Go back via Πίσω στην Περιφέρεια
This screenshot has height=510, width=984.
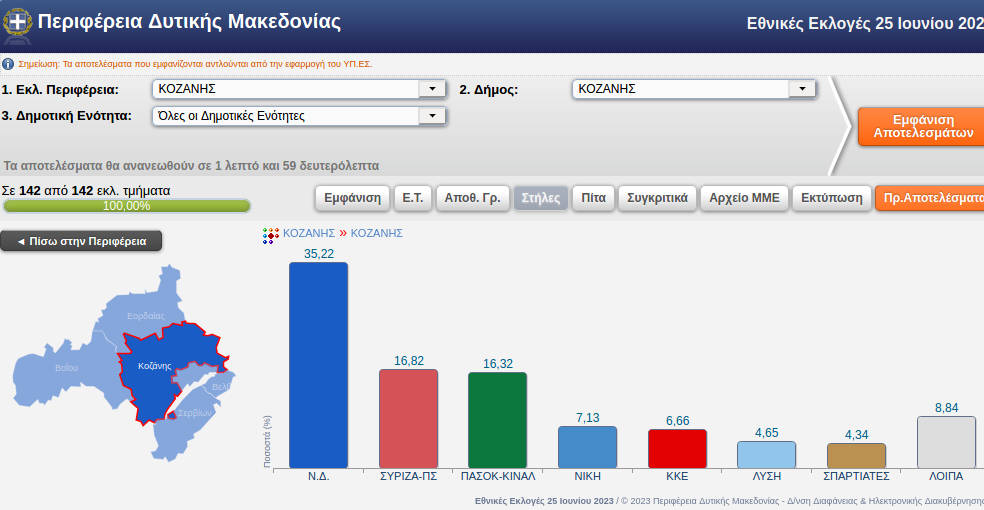[x=81, y=241]
